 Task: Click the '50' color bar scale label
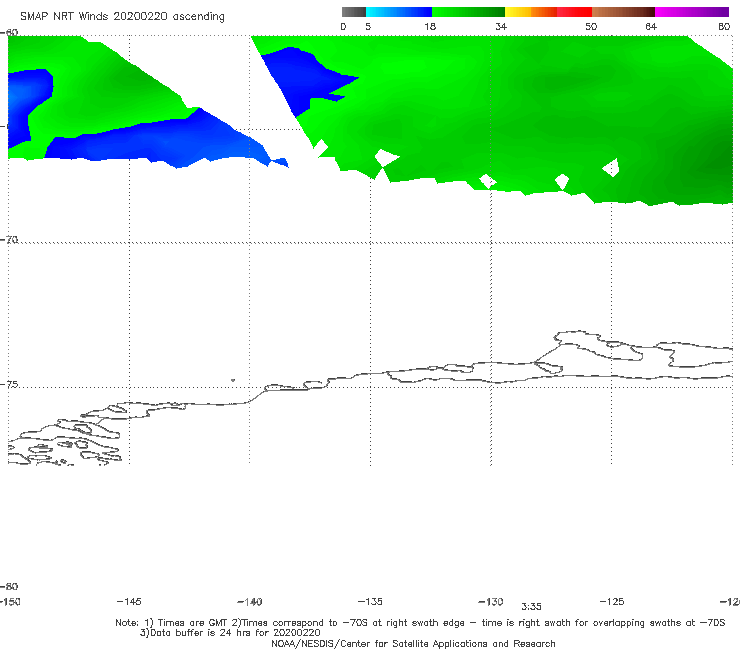point(591,27)
